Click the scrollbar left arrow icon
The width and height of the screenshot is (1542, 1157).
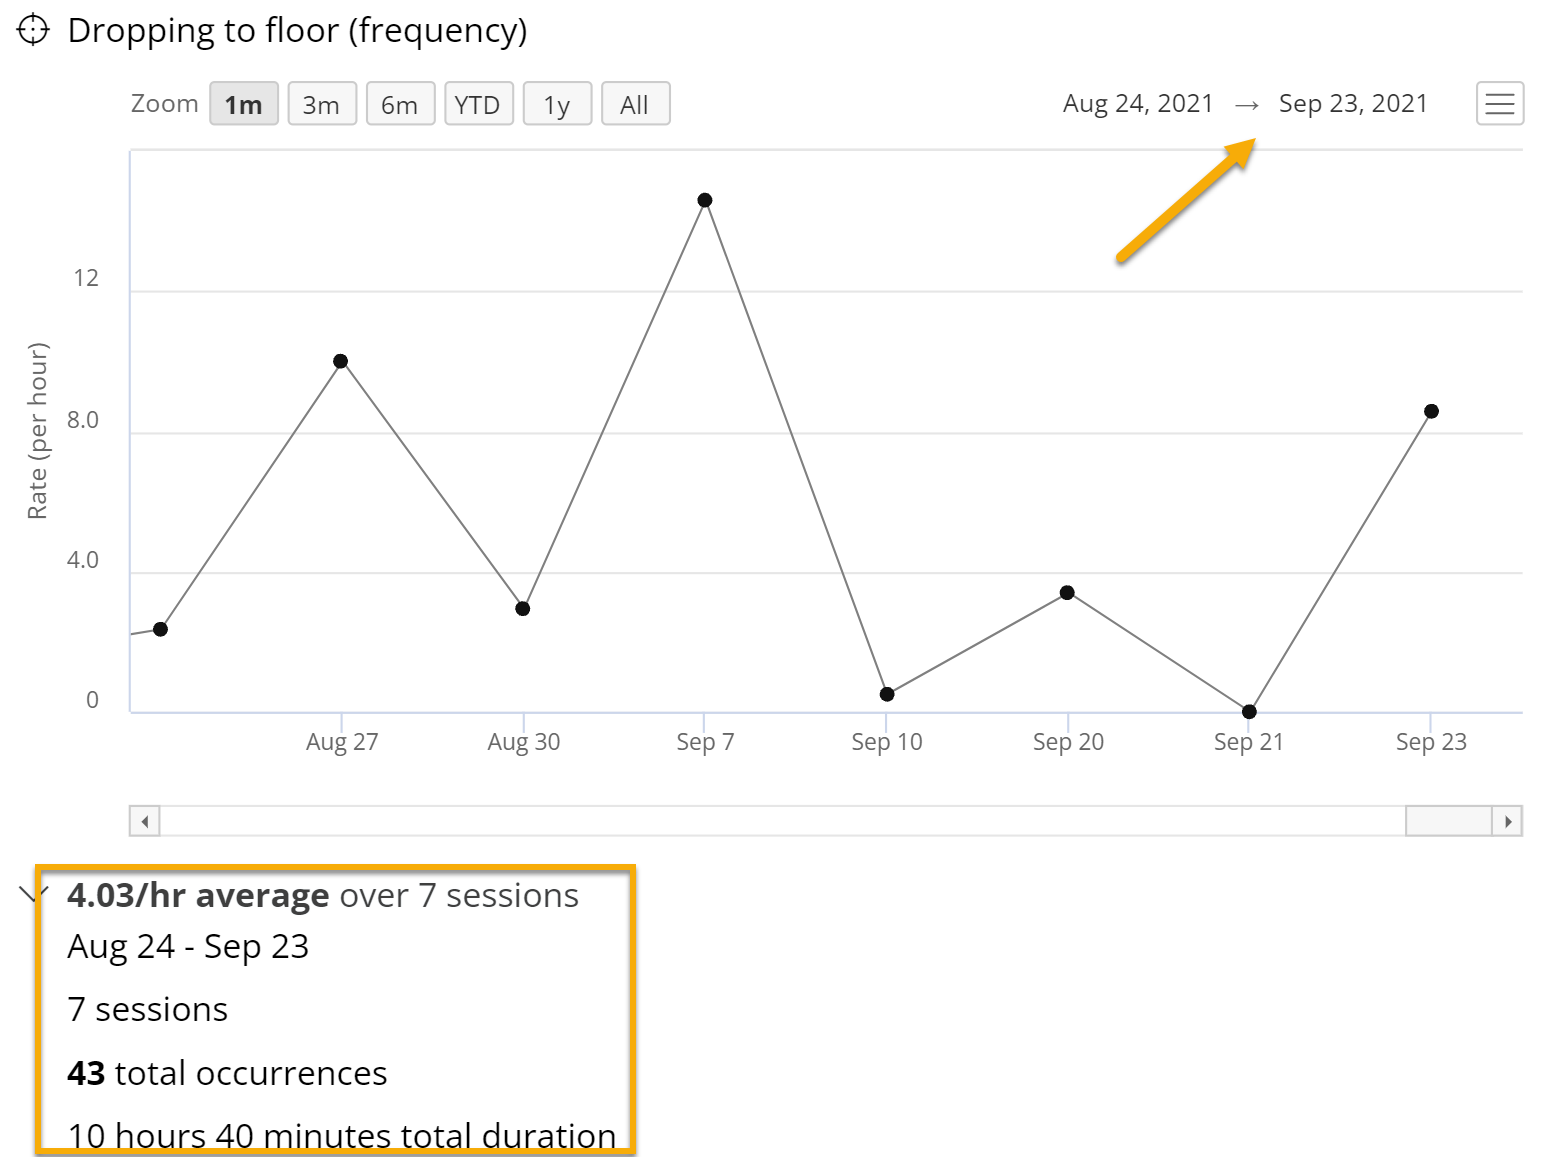143,820
